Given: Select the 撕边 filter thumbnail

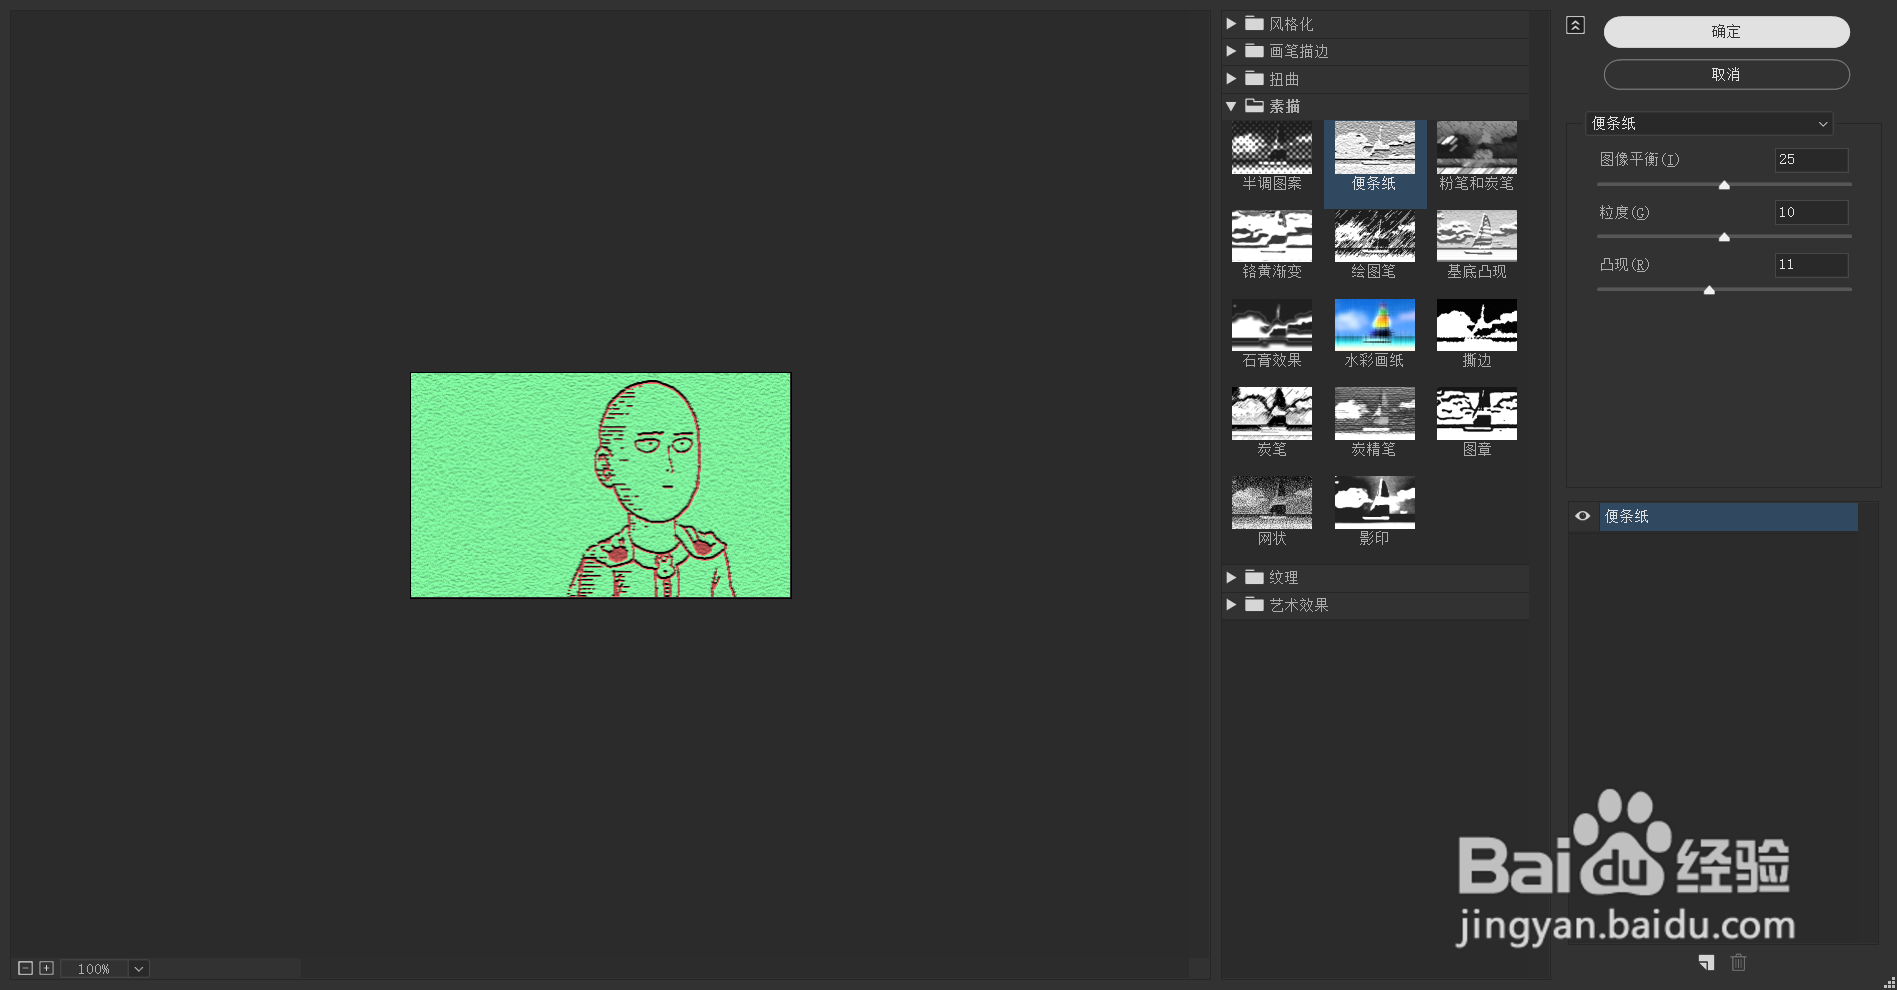Looking at the screenshot, I should [x=1477, y=325].
